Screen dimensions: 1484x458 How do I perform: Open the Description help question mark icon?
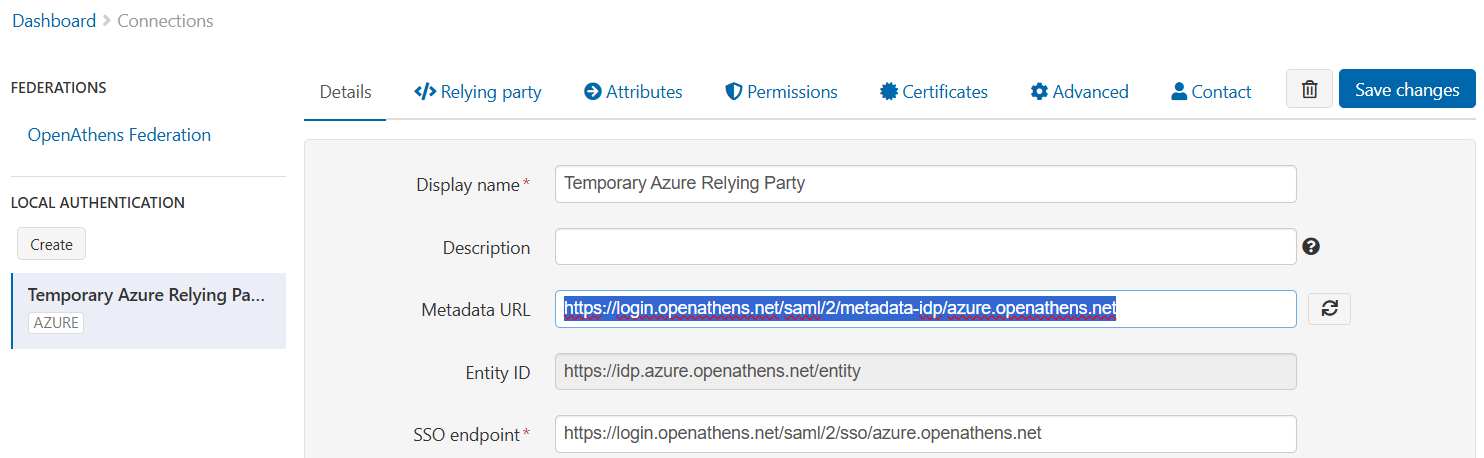(1311, 246)
